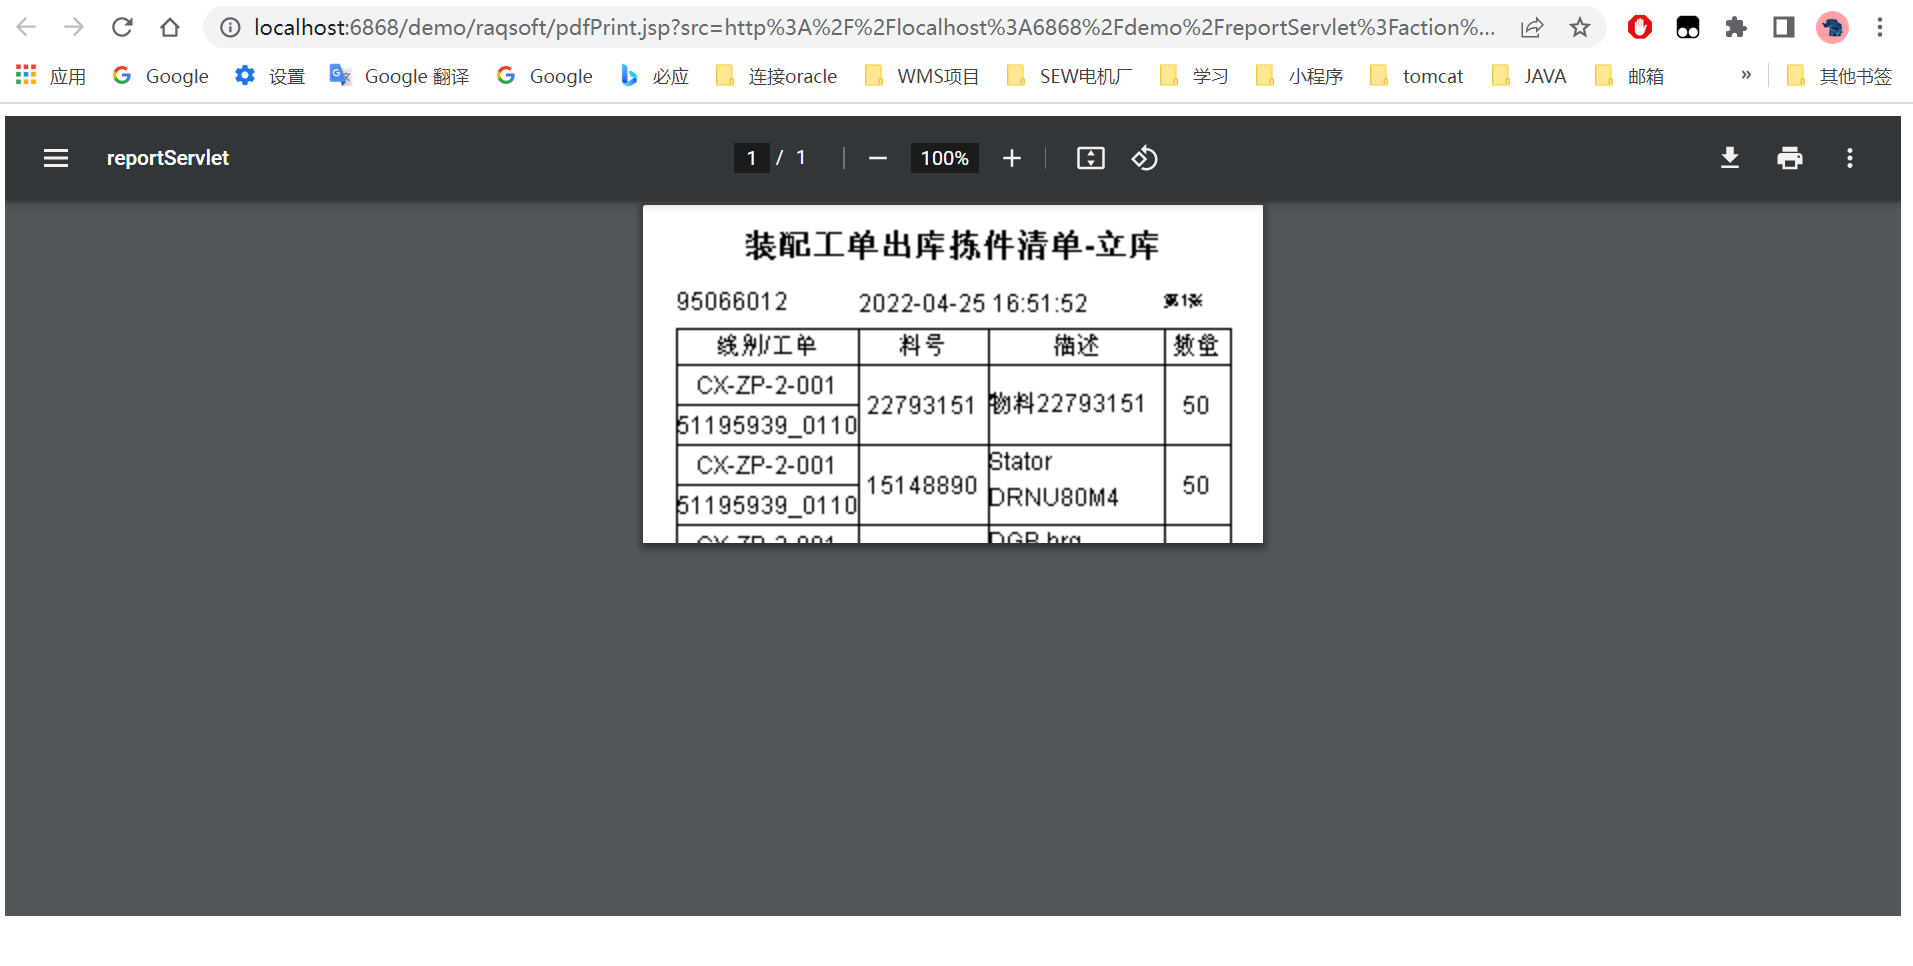This screenshot has height=966, width=1913.
Task: Click the 100% zoom level field
Action: tap(944, 158)
